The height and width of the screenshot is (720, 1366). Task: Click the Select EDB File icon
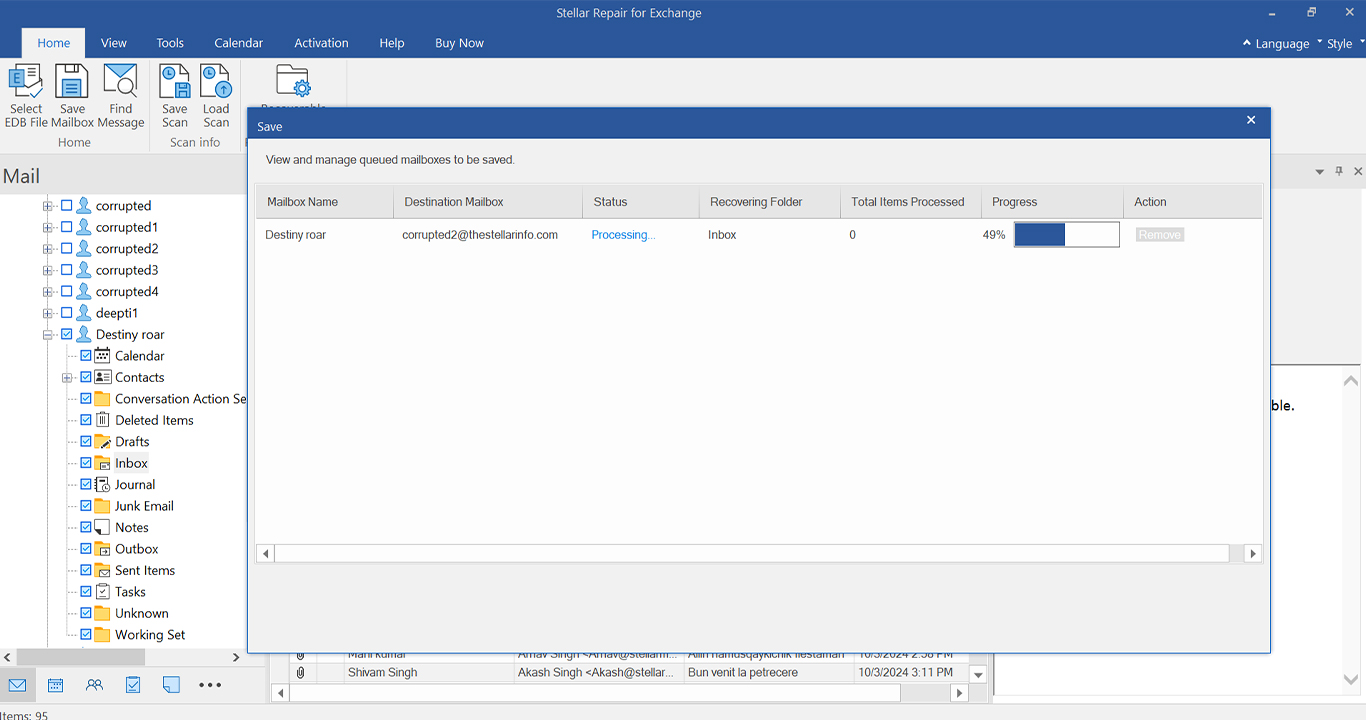pyautogui.click(x=26, y=80)
